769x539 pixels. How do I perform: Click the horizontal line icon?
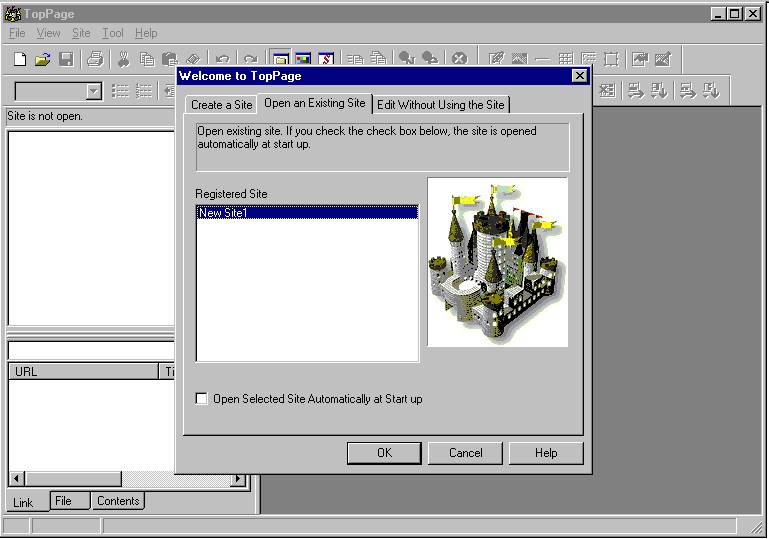point(542,59)
